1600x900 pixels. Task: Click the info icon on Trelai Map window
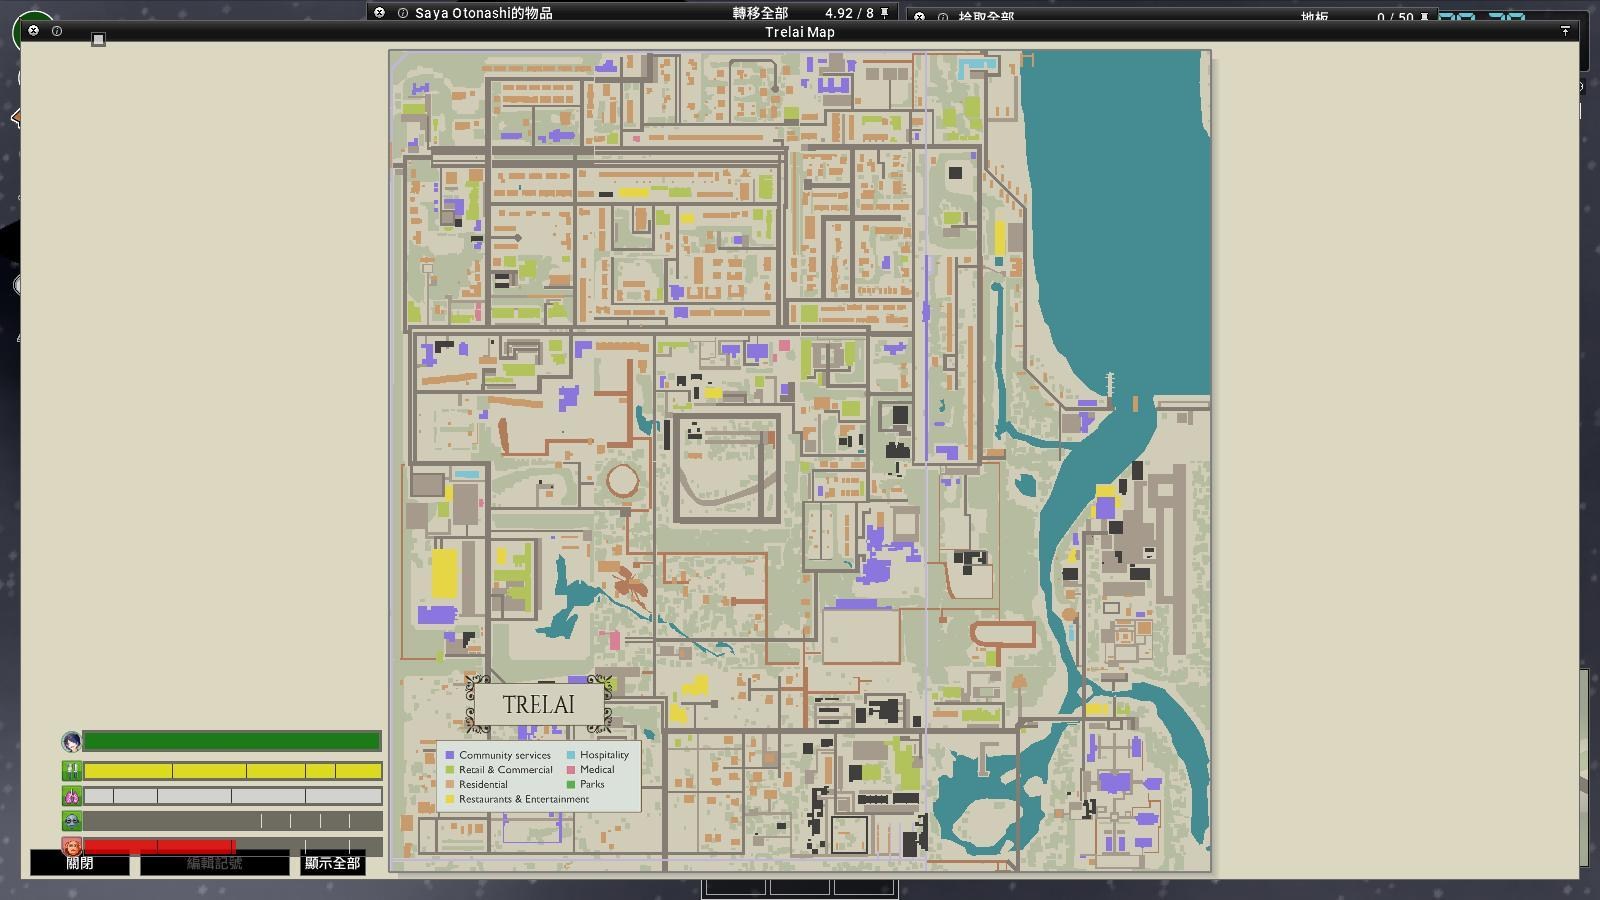click(x=57, y=31)
